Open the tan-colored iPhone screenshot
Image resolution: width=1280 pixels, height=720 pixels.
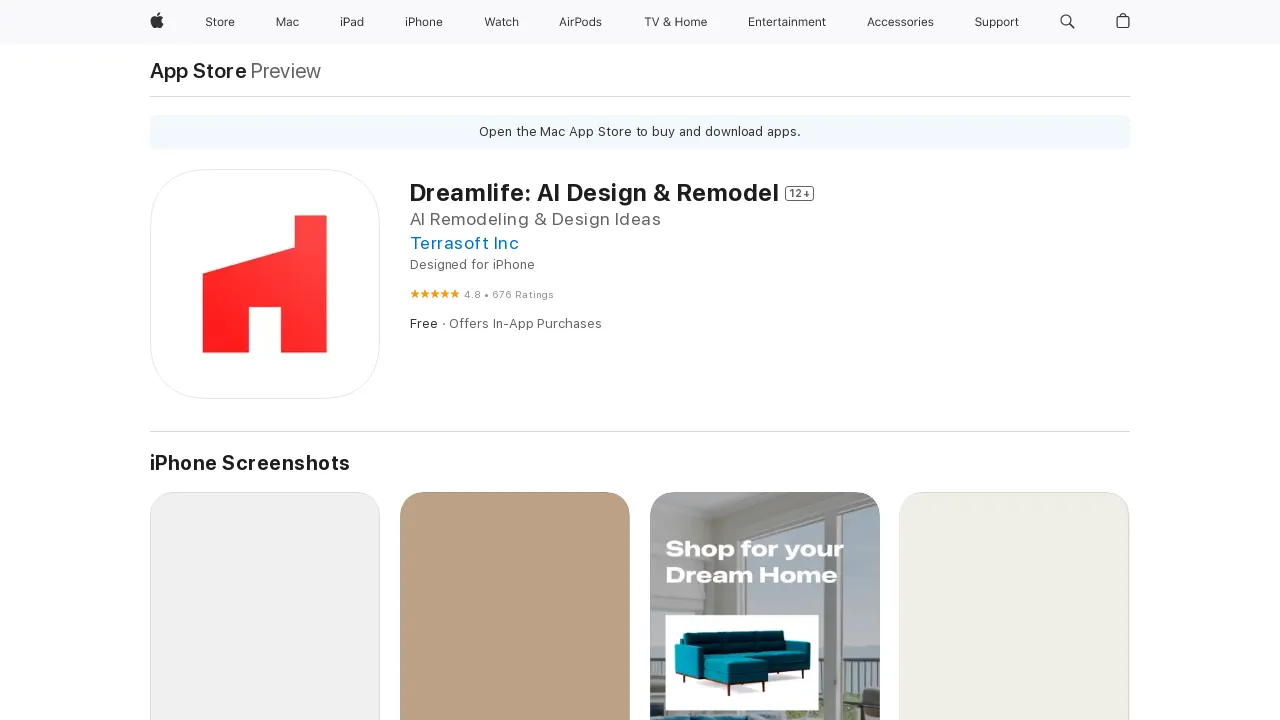click(x=515, y=606)
